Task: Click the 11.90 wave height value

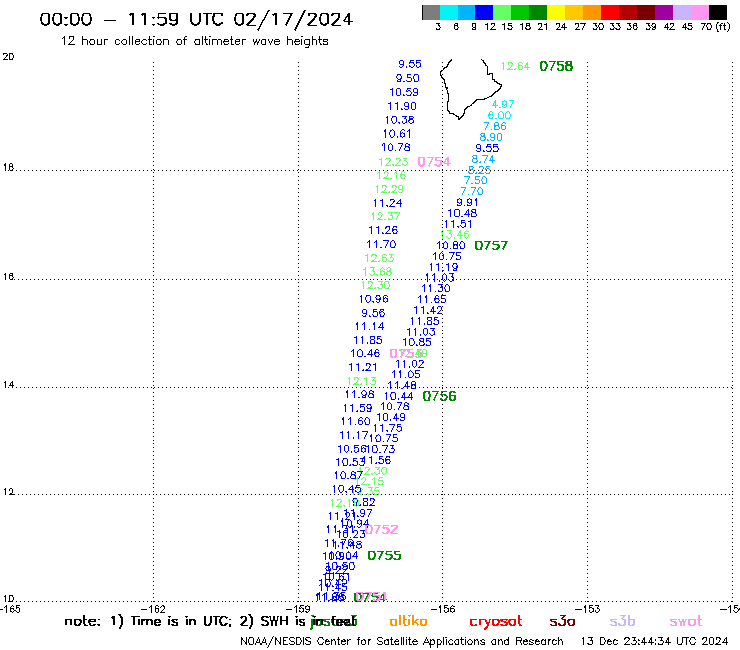Action: pyautogui.click(x=402, y=106)
